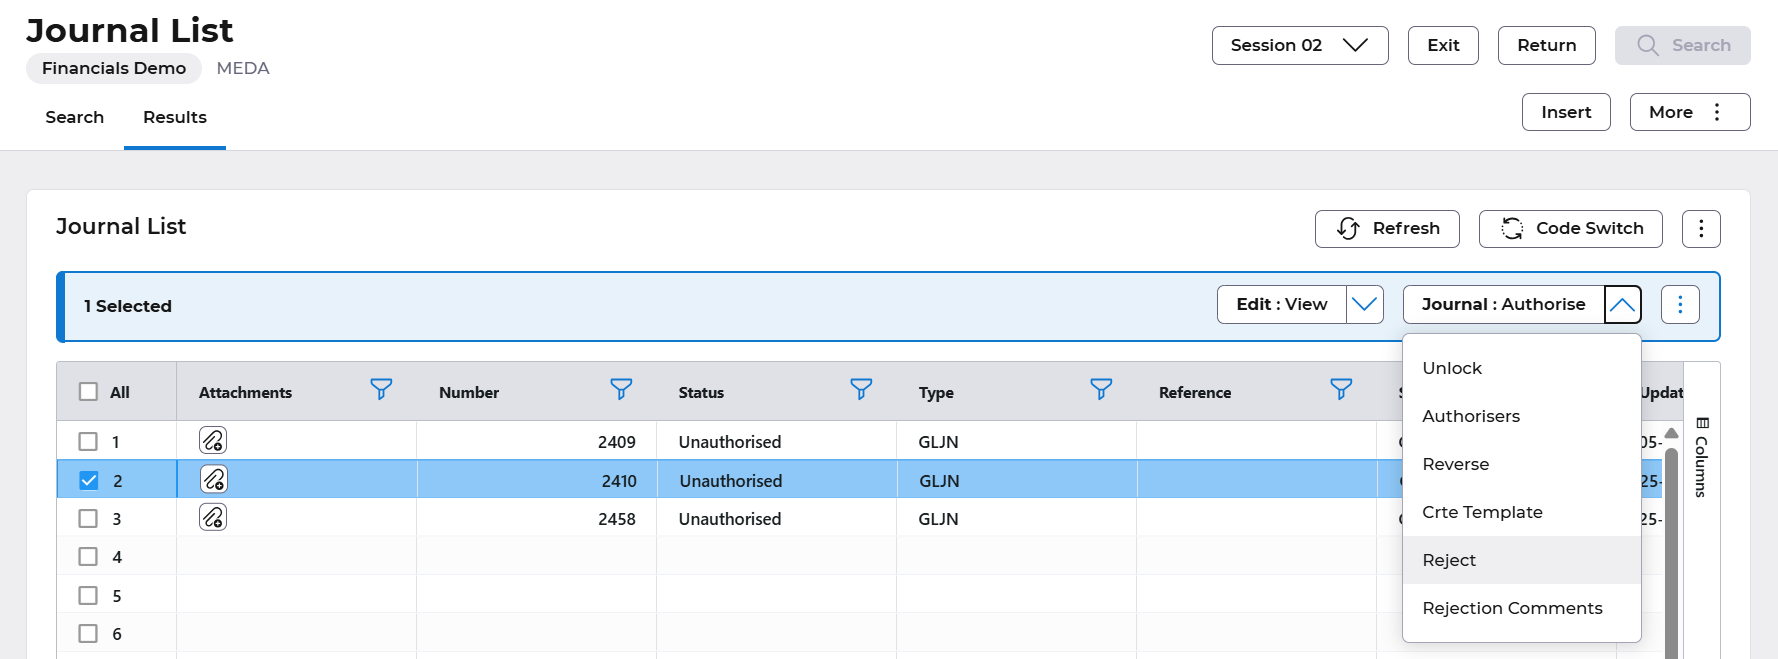1778x659 pixels.
Task: Click the MEDA label
Action: coord(243,68)
